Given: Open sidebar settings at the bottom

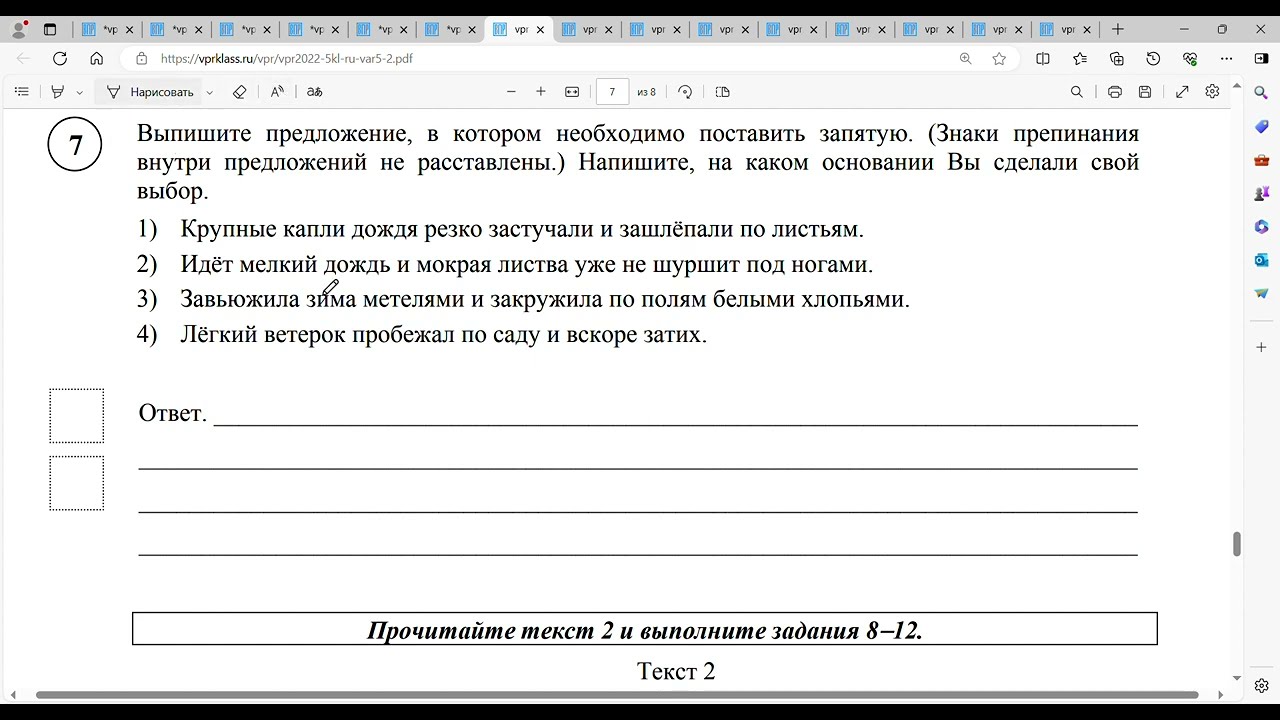Looking at the screenshot, I should tap(1262, 686).
